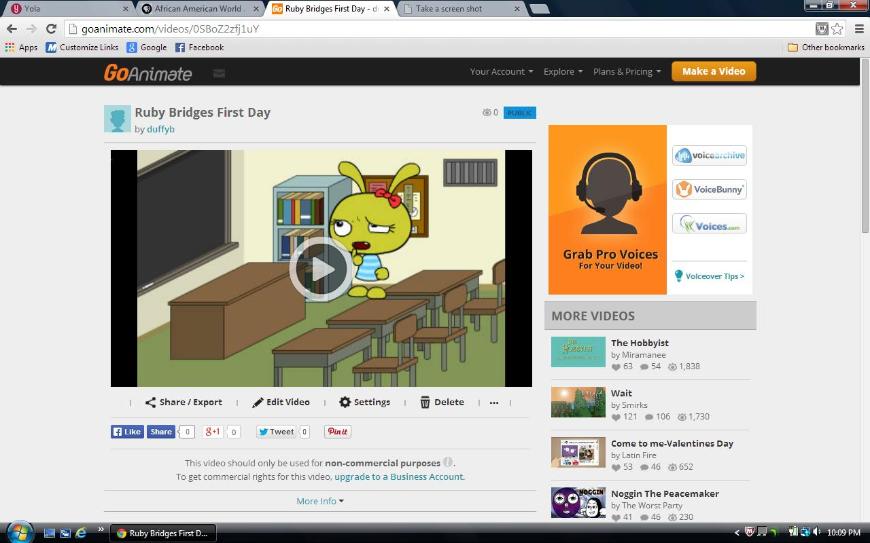This screenshot has height=543, width=870.
Task: Click the extension icon beside the star
Action: 822,29
